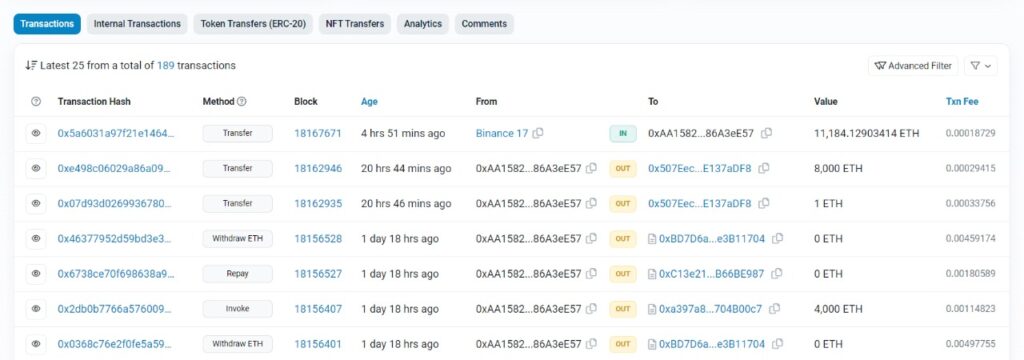Viewport: 1024px width, 360px height.
Task: Copy From address in block 18156401 row
Action: [591, 344]
